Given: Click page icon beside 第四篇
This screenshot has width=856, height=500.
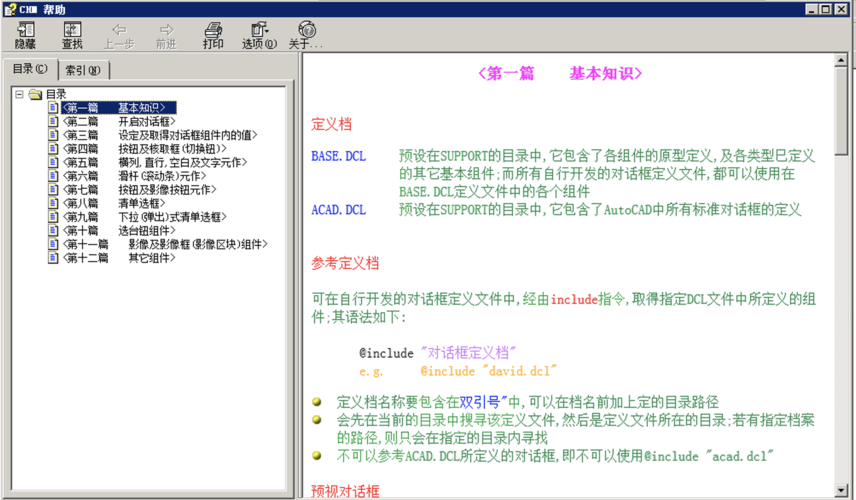Looking at the screenshot, I should (53, 148).
